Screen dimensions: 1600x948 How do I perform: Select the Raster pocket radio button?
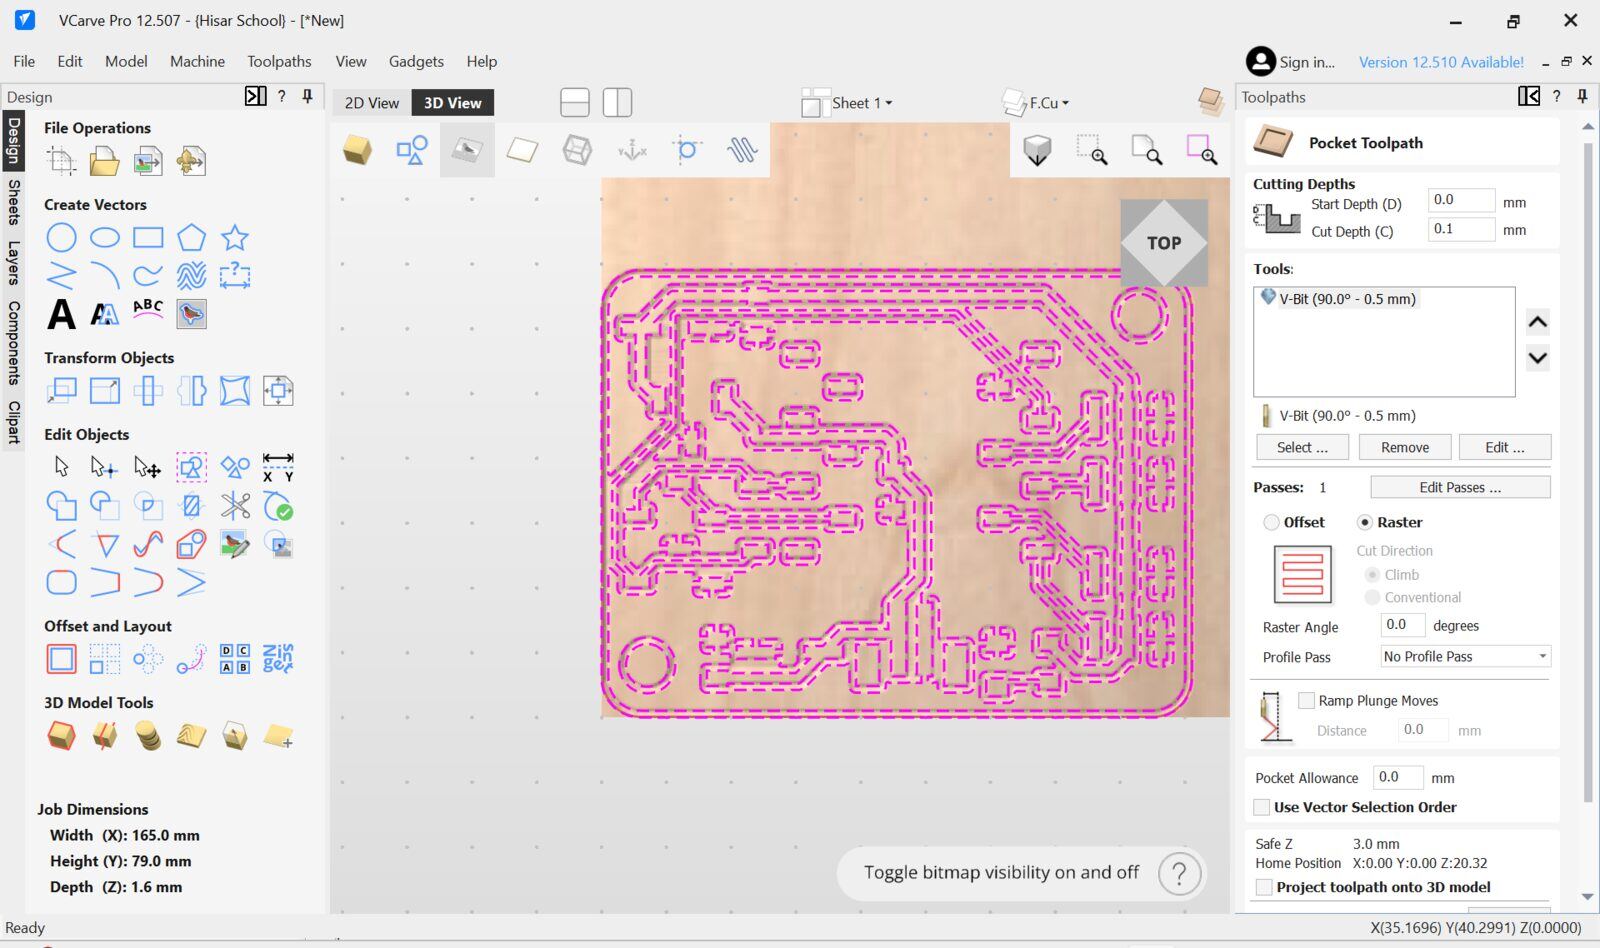click(1365, 522)
